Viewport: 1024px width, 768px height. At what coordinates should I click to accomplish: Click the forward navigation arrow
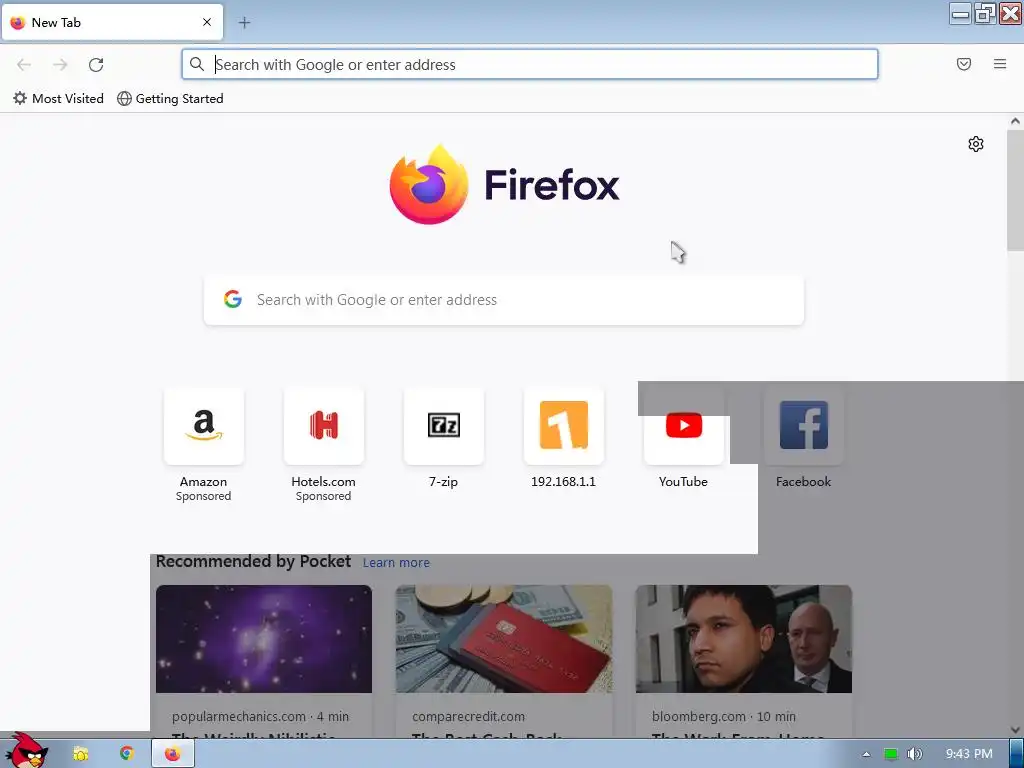click(60, 65)
